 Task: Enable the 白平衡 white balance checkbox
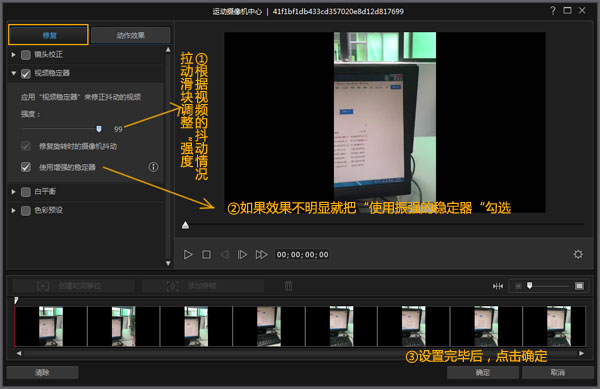click(x=26, y=192)
